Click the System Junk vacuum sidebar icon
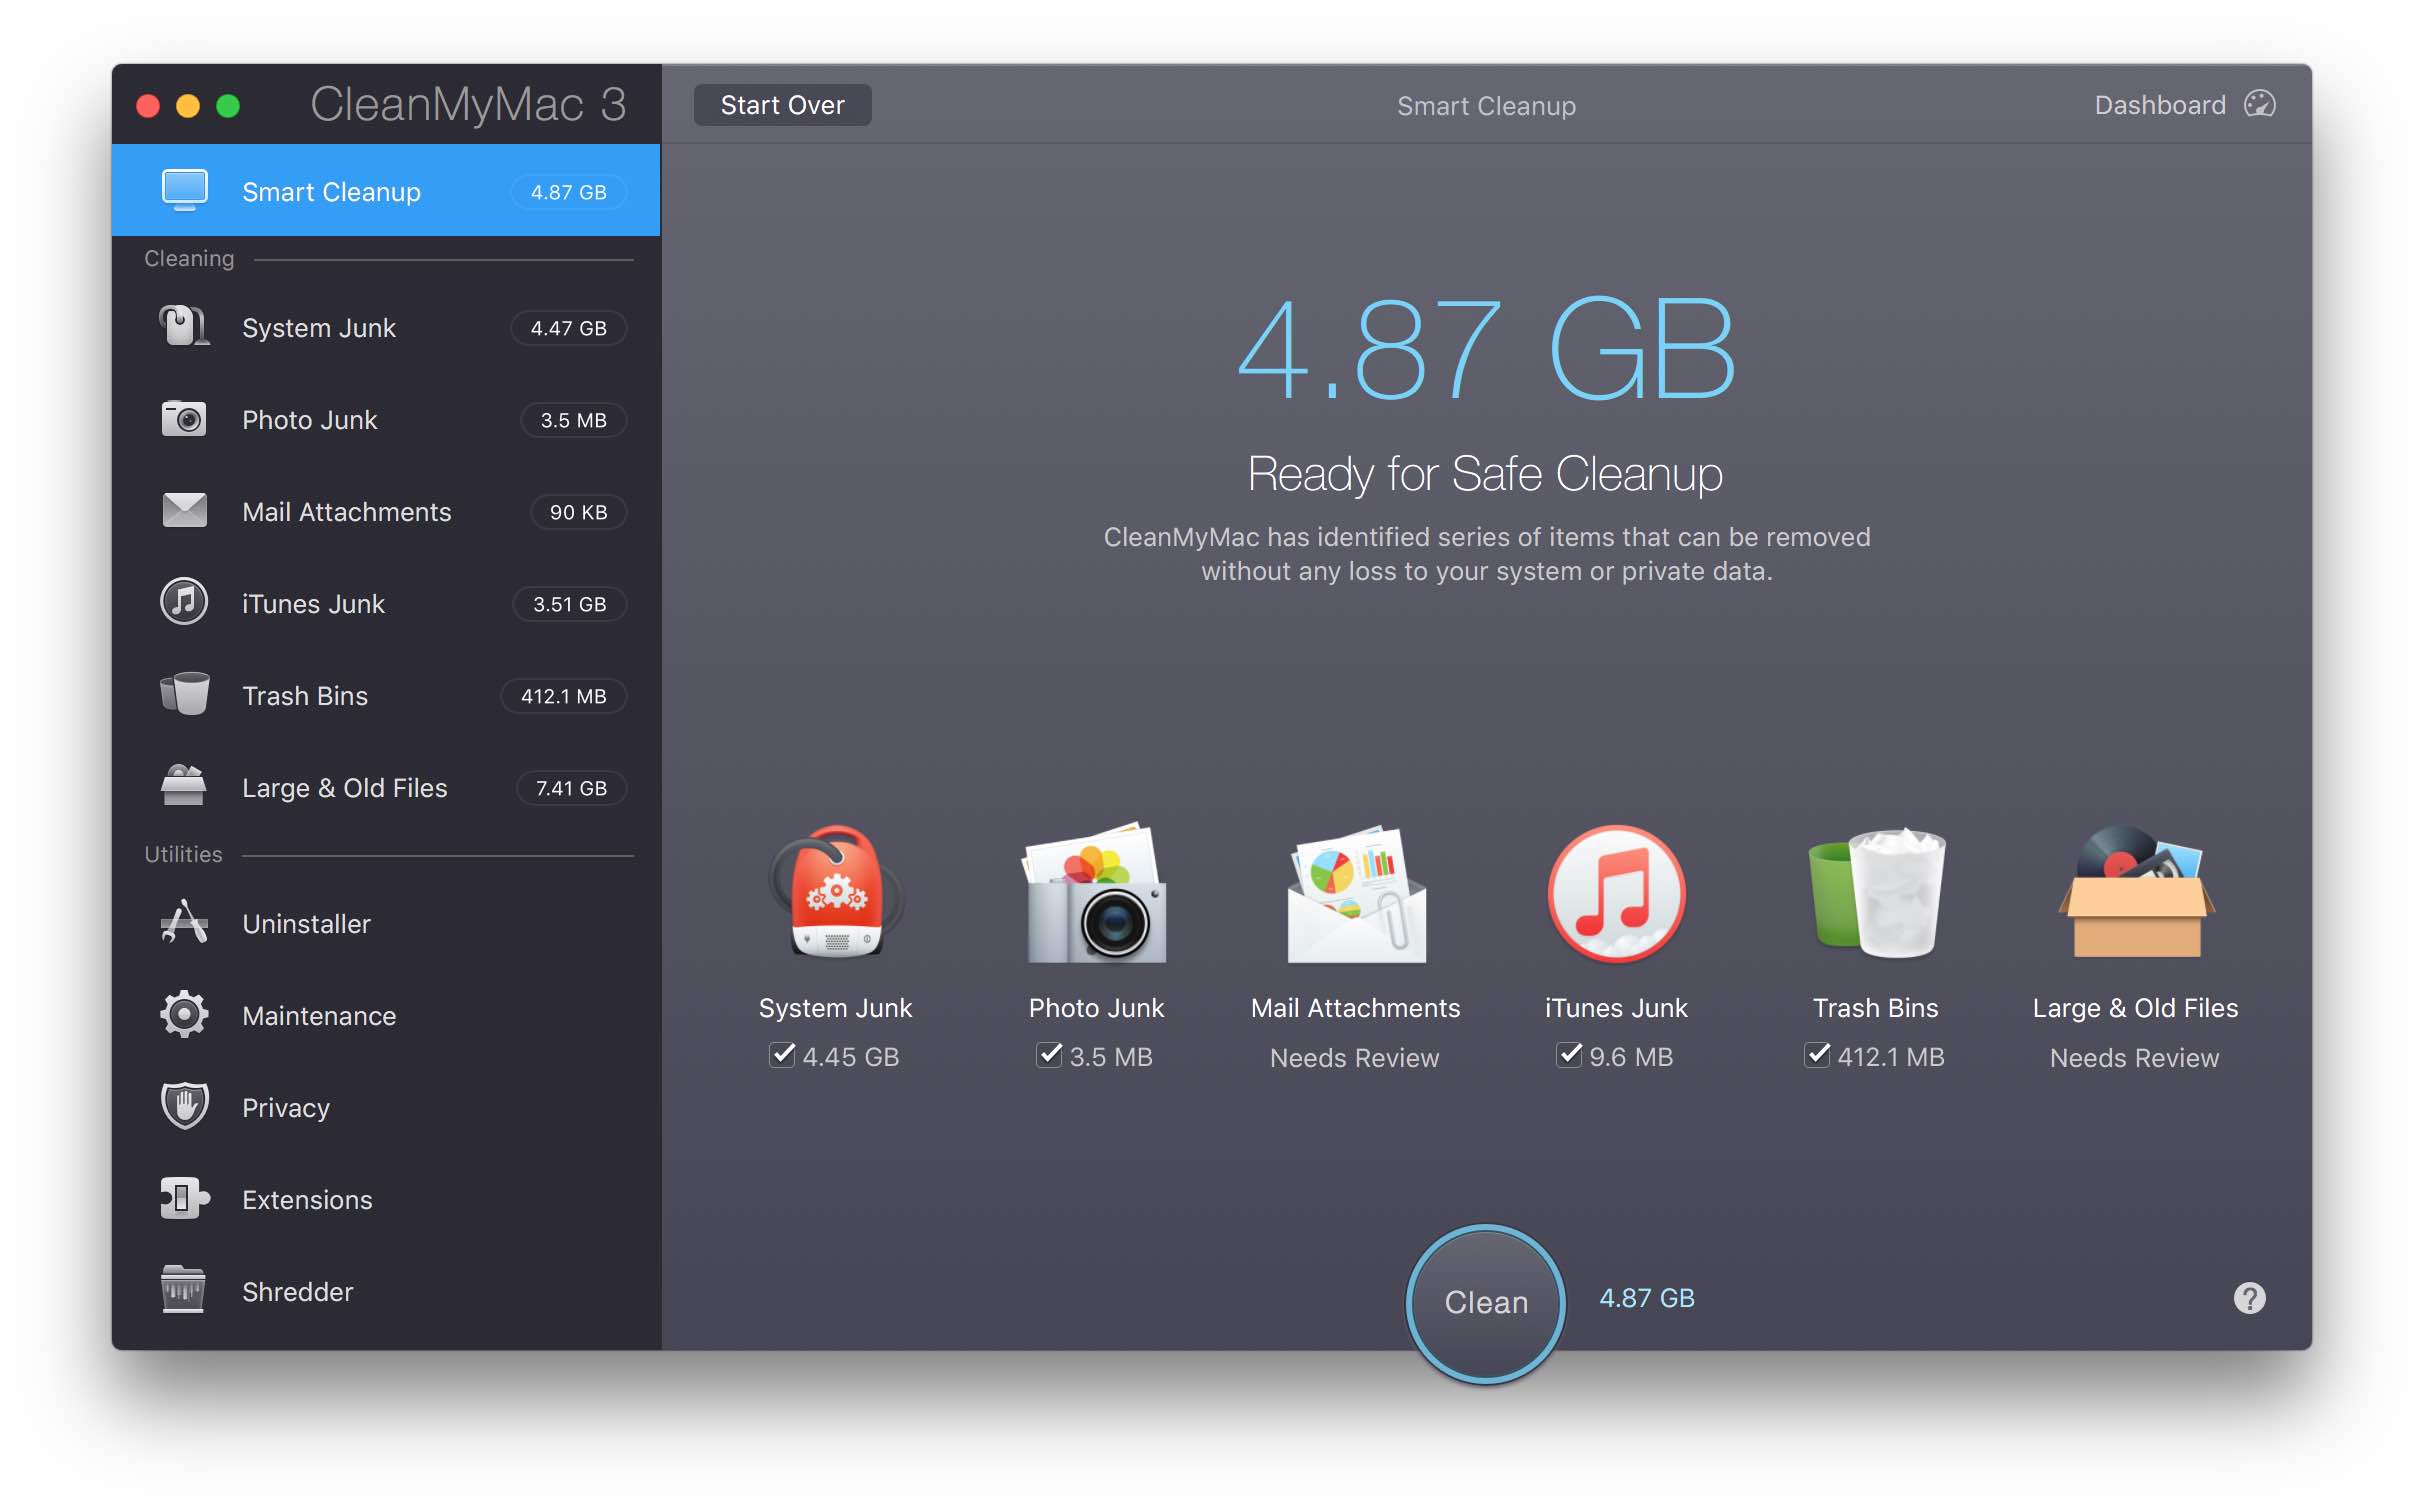Screen dimensions: 2424x1510 point(185,327)
